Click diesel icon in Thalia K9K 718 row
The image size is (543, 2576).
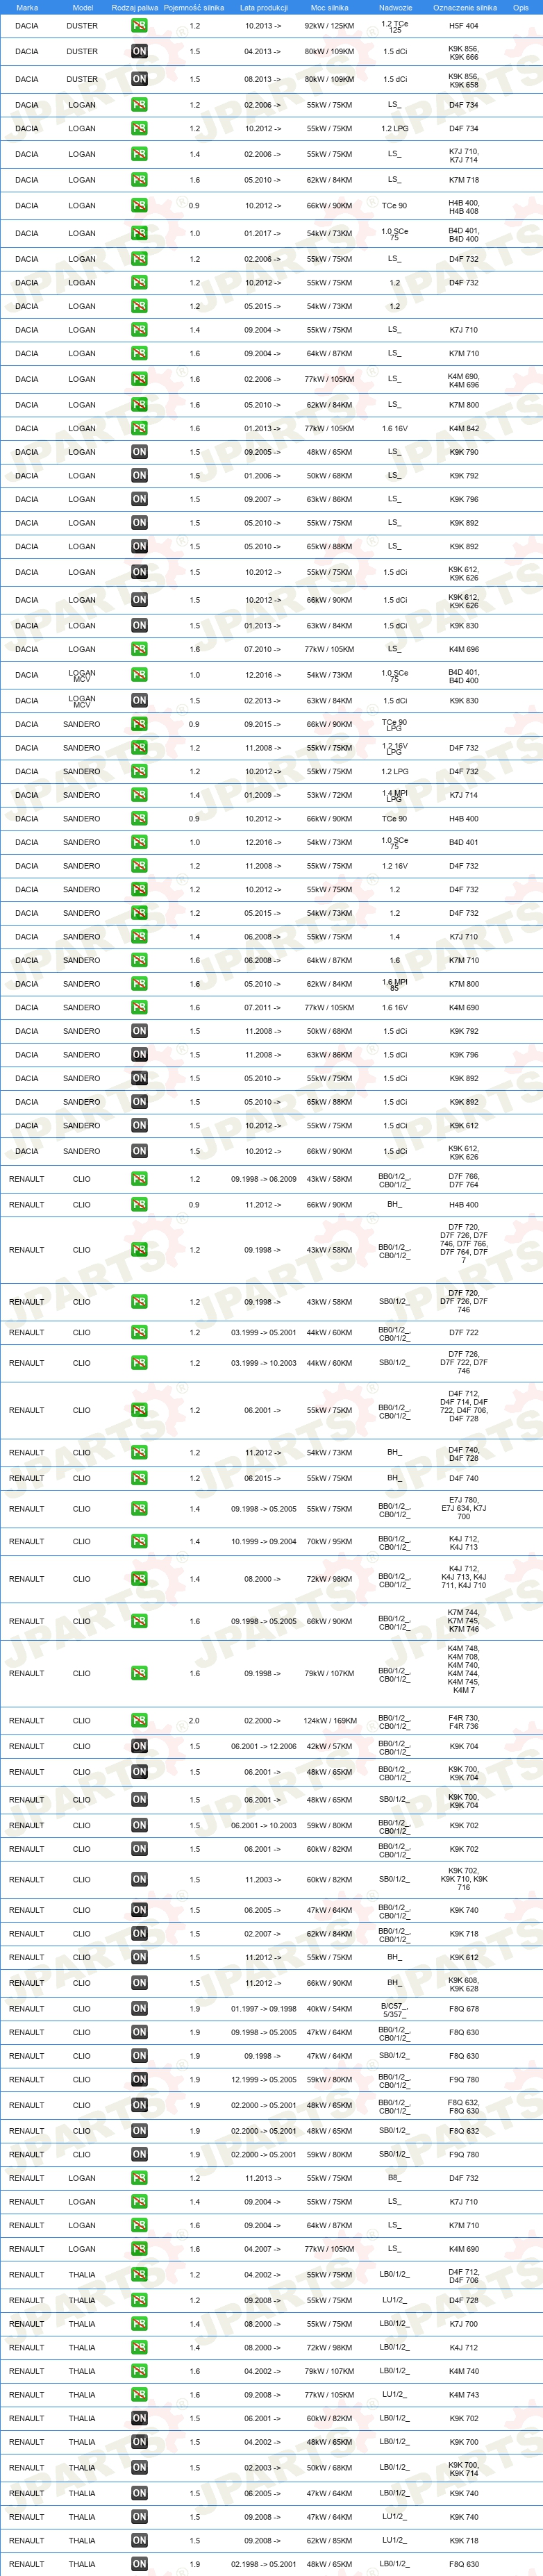[139, 2540]
